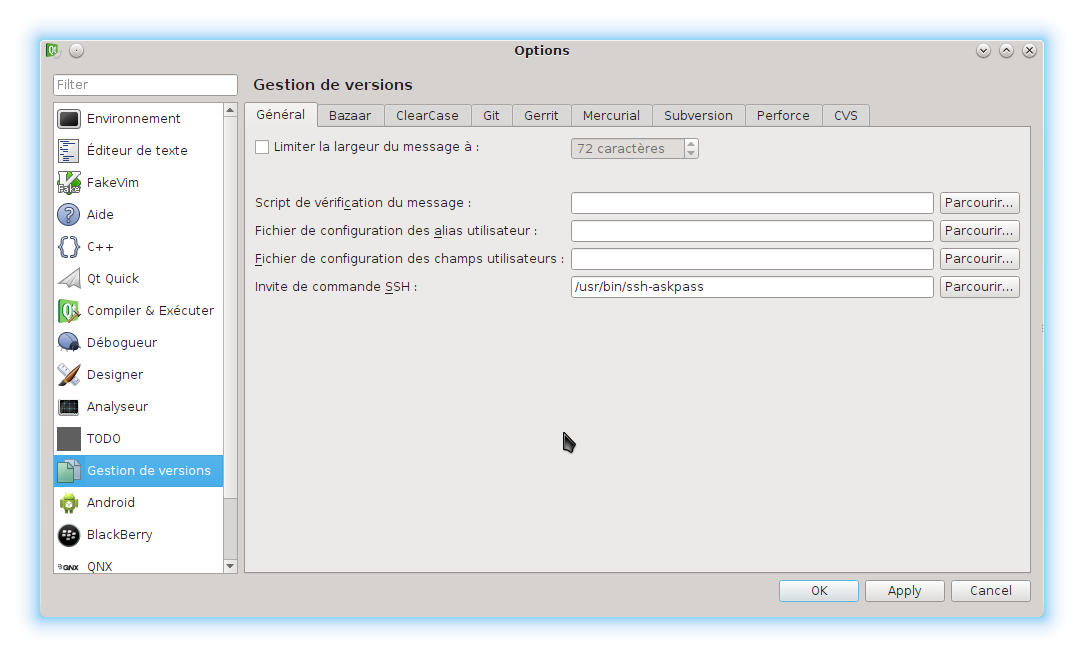
Task: Click the /usr/bin/ssh-askpass input field
Action: 752,287
